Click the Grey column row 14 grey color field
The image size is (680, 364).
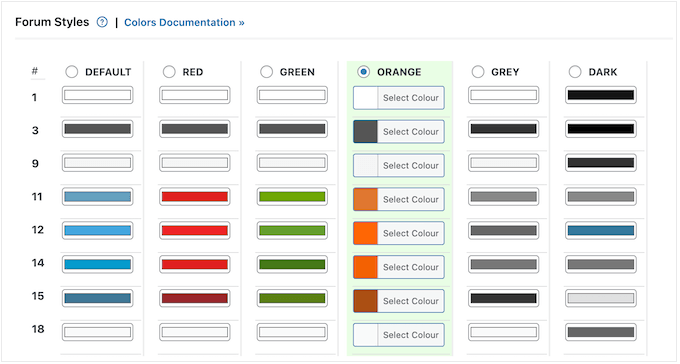click(503, 264)
